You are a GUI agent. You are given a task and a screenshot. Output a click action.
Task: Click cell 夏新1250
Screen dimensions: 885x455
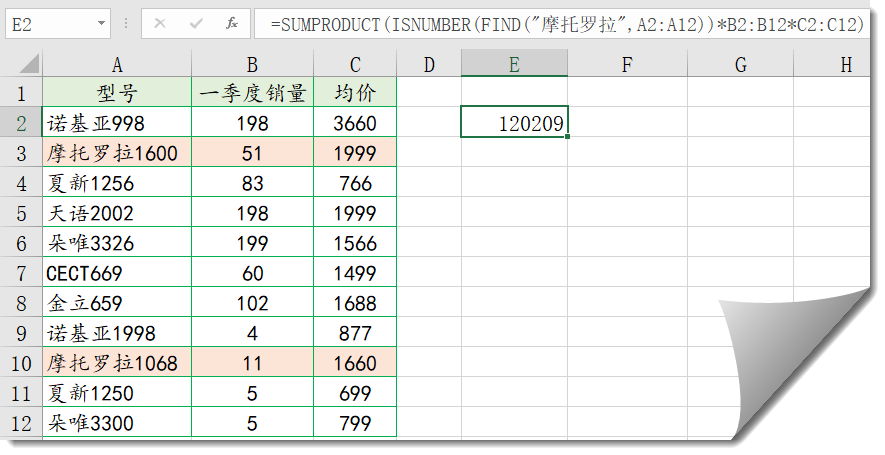[117, 392]
